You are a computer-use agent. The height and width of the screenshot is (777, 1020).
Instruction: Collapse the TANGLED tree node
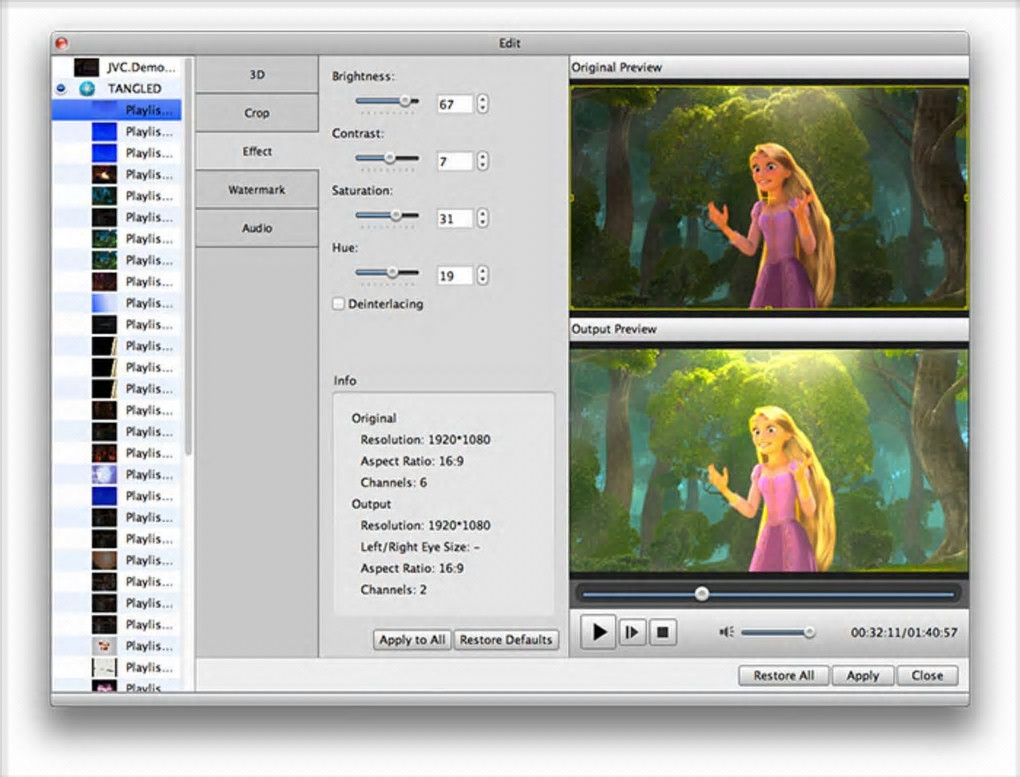click(x=61, y=88)
